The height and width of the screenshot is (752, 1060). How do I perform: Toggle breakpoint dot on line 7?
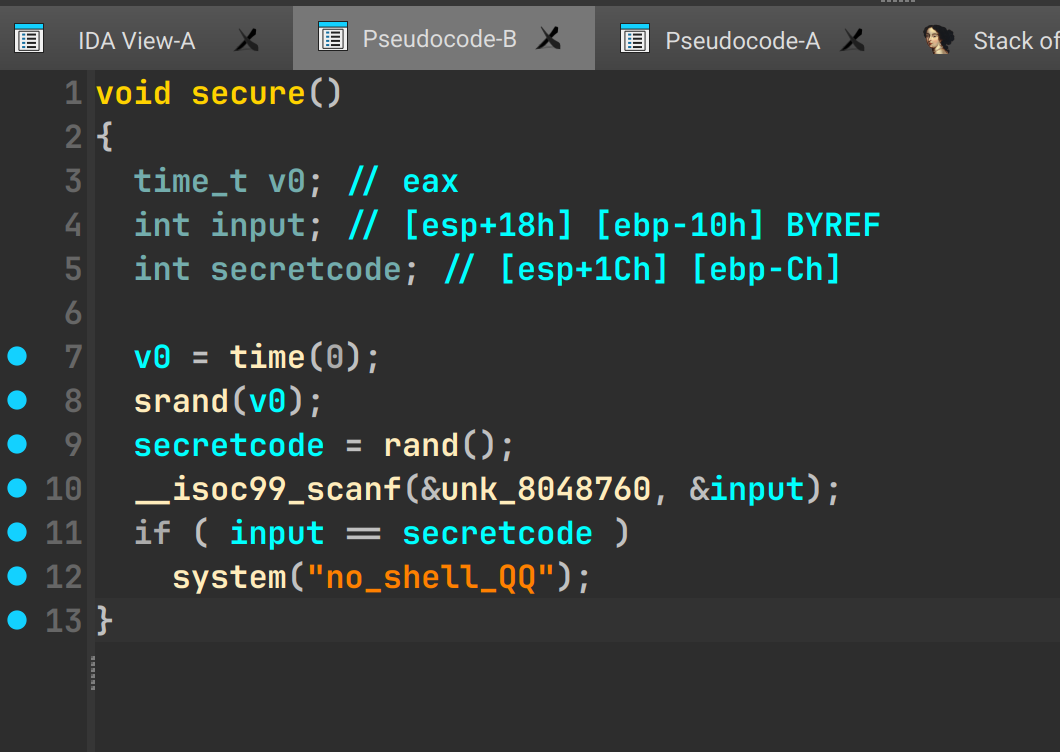tap(17, 357)
